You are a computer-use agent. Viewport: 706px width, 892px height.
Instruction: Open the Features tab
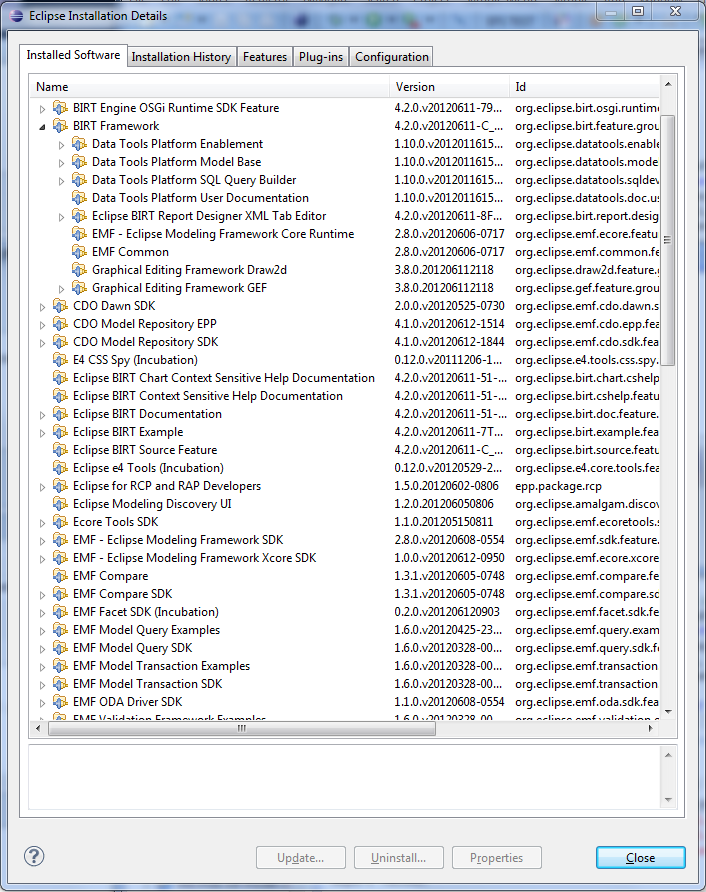click(x=265, y=57)
